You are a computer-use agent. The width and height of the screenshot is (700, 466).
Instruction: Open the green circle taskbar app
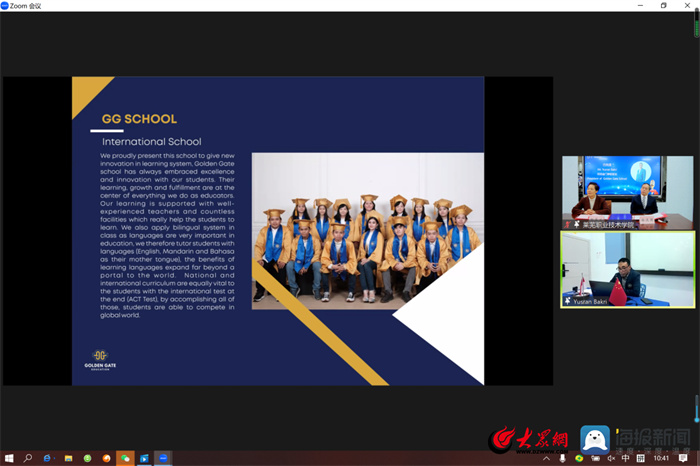87,458
